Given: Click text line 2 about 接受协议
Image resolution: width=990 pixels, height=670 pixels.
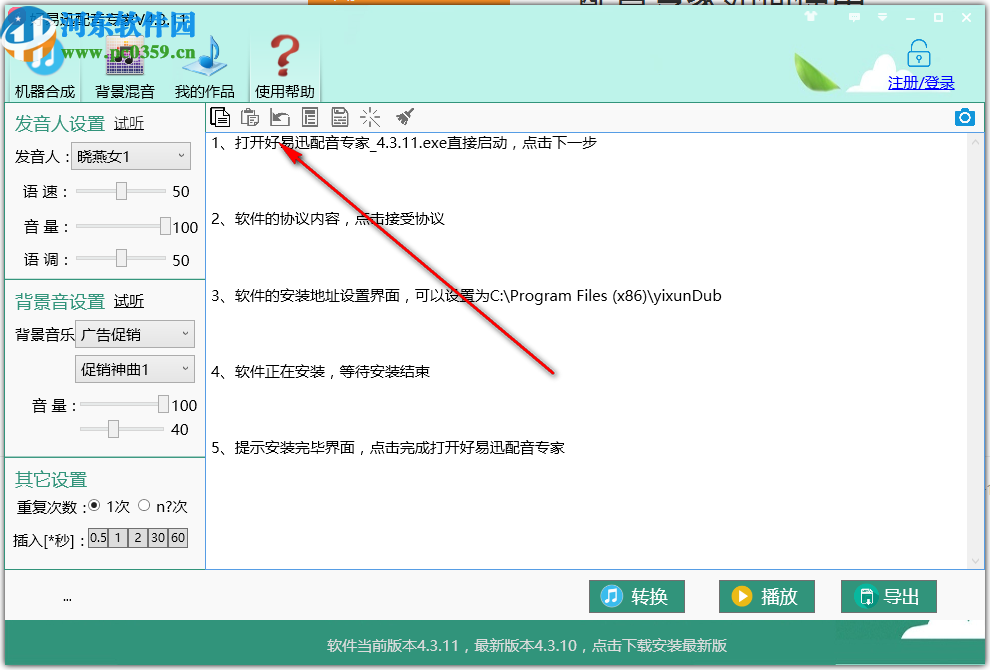Looking at the screenshot, I should tap(328, 219).
